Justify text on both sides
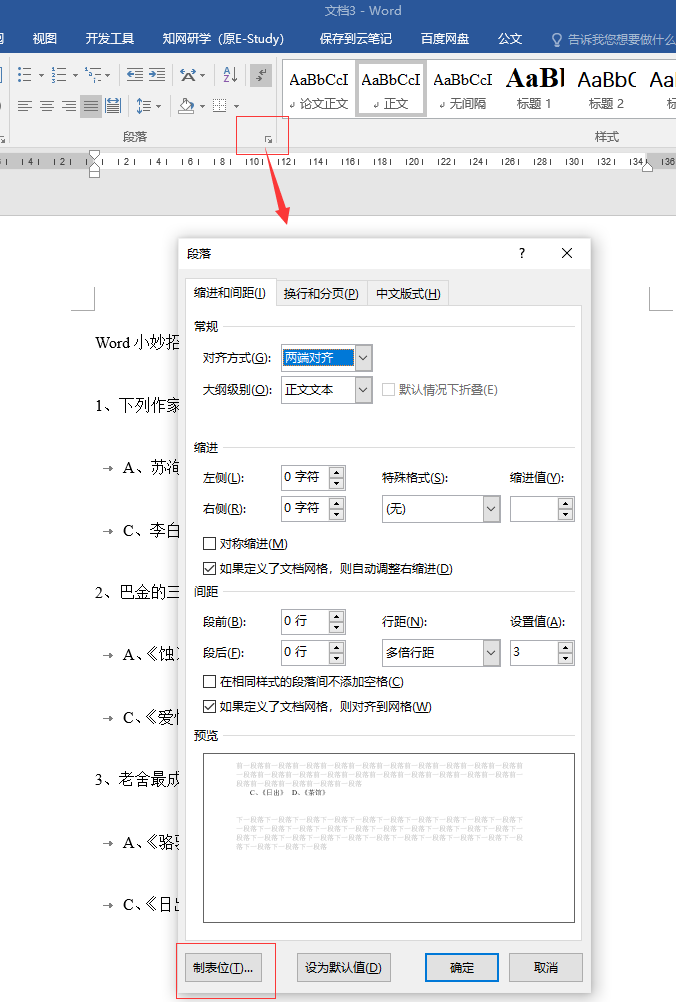 (91, 105)
